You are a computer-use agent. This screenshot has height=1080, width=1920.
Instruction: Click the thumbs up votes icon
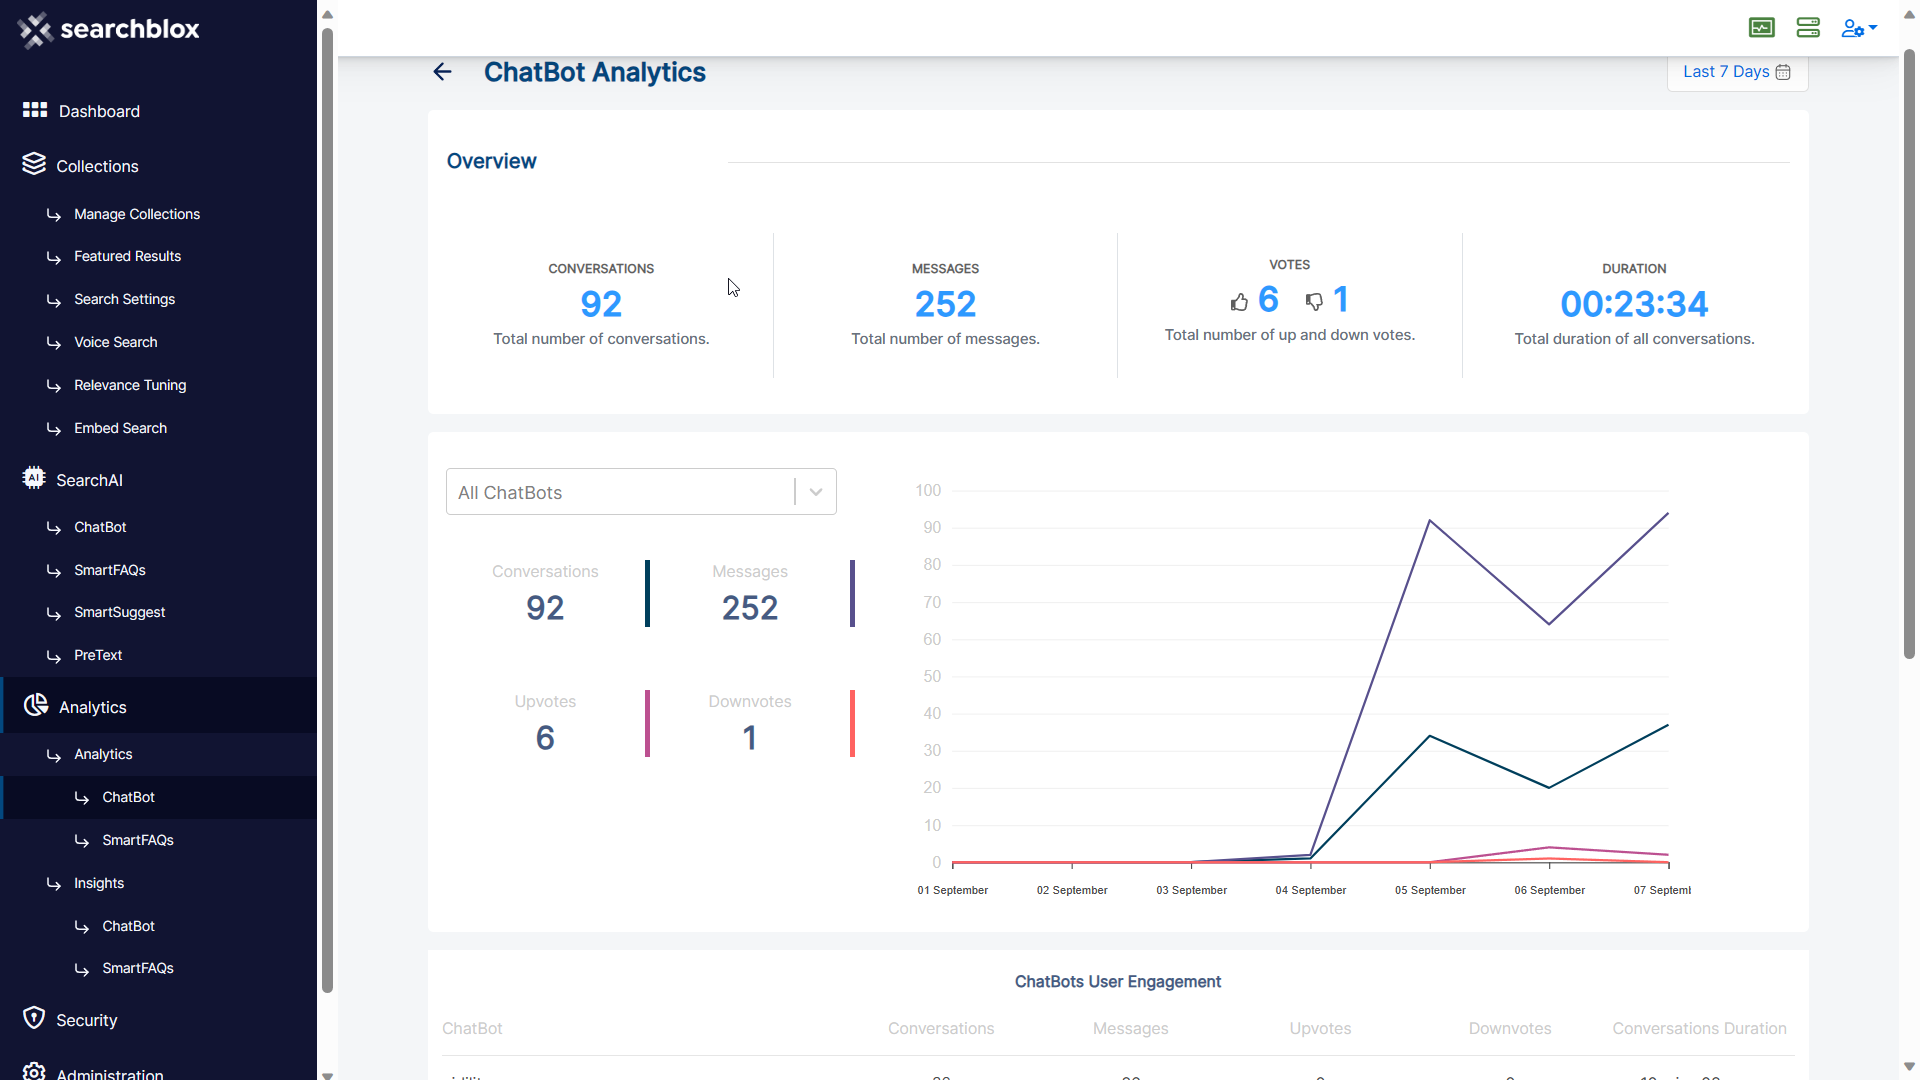tap(1239, 302)
